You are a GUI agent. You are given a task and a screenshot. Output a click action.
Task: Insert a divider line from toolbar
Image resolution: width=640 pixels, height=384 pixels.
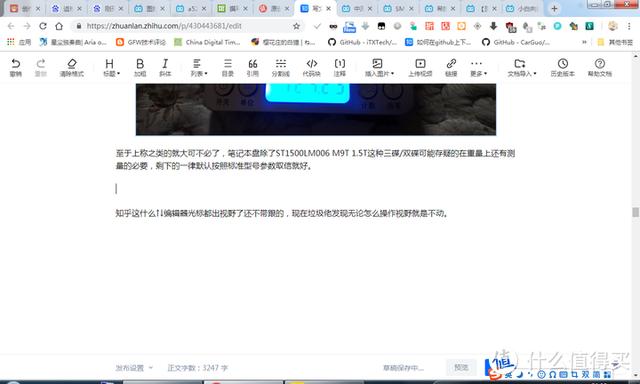pyautogui.click(x=280, y=67)
